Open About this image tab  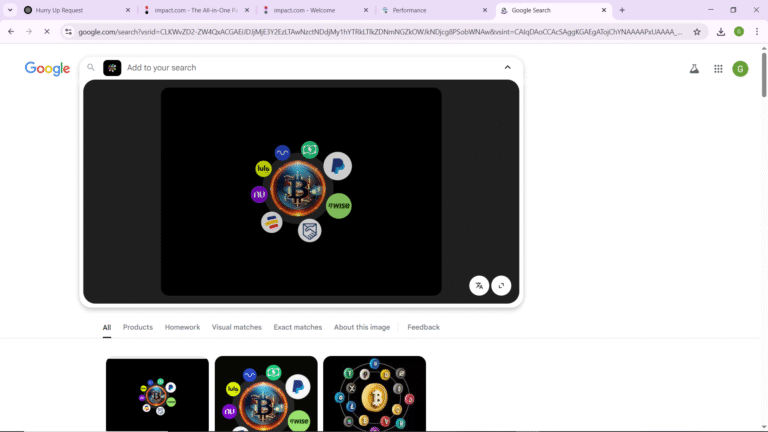coord(362,327)
